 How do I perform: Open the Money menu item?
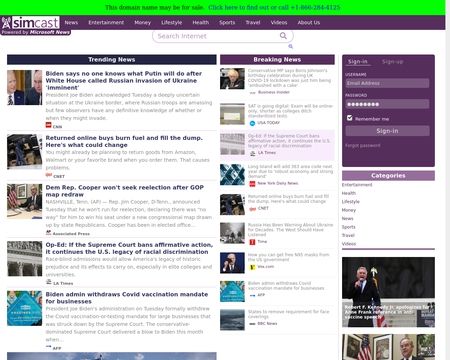coord(143,23)
